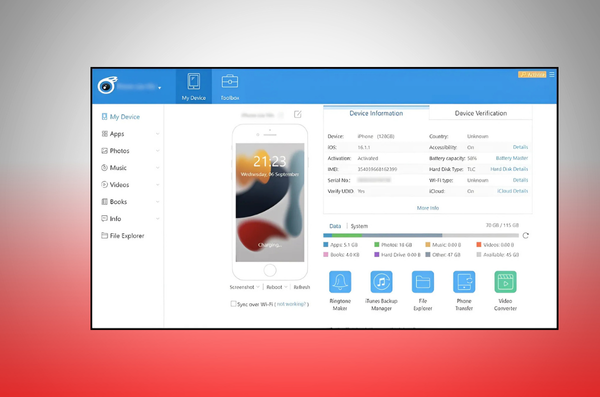Screen dimensions: 600x397
Task: Switch to the System storage tab
Action: (x=359, y=226)
